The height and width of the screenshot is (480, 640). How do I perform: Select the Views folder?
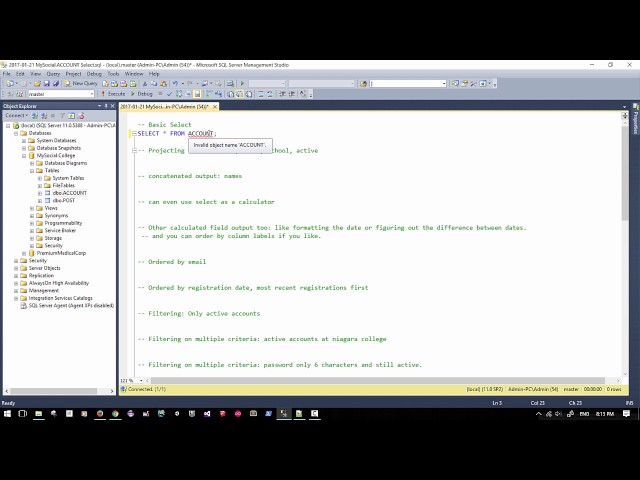(51, 208)
